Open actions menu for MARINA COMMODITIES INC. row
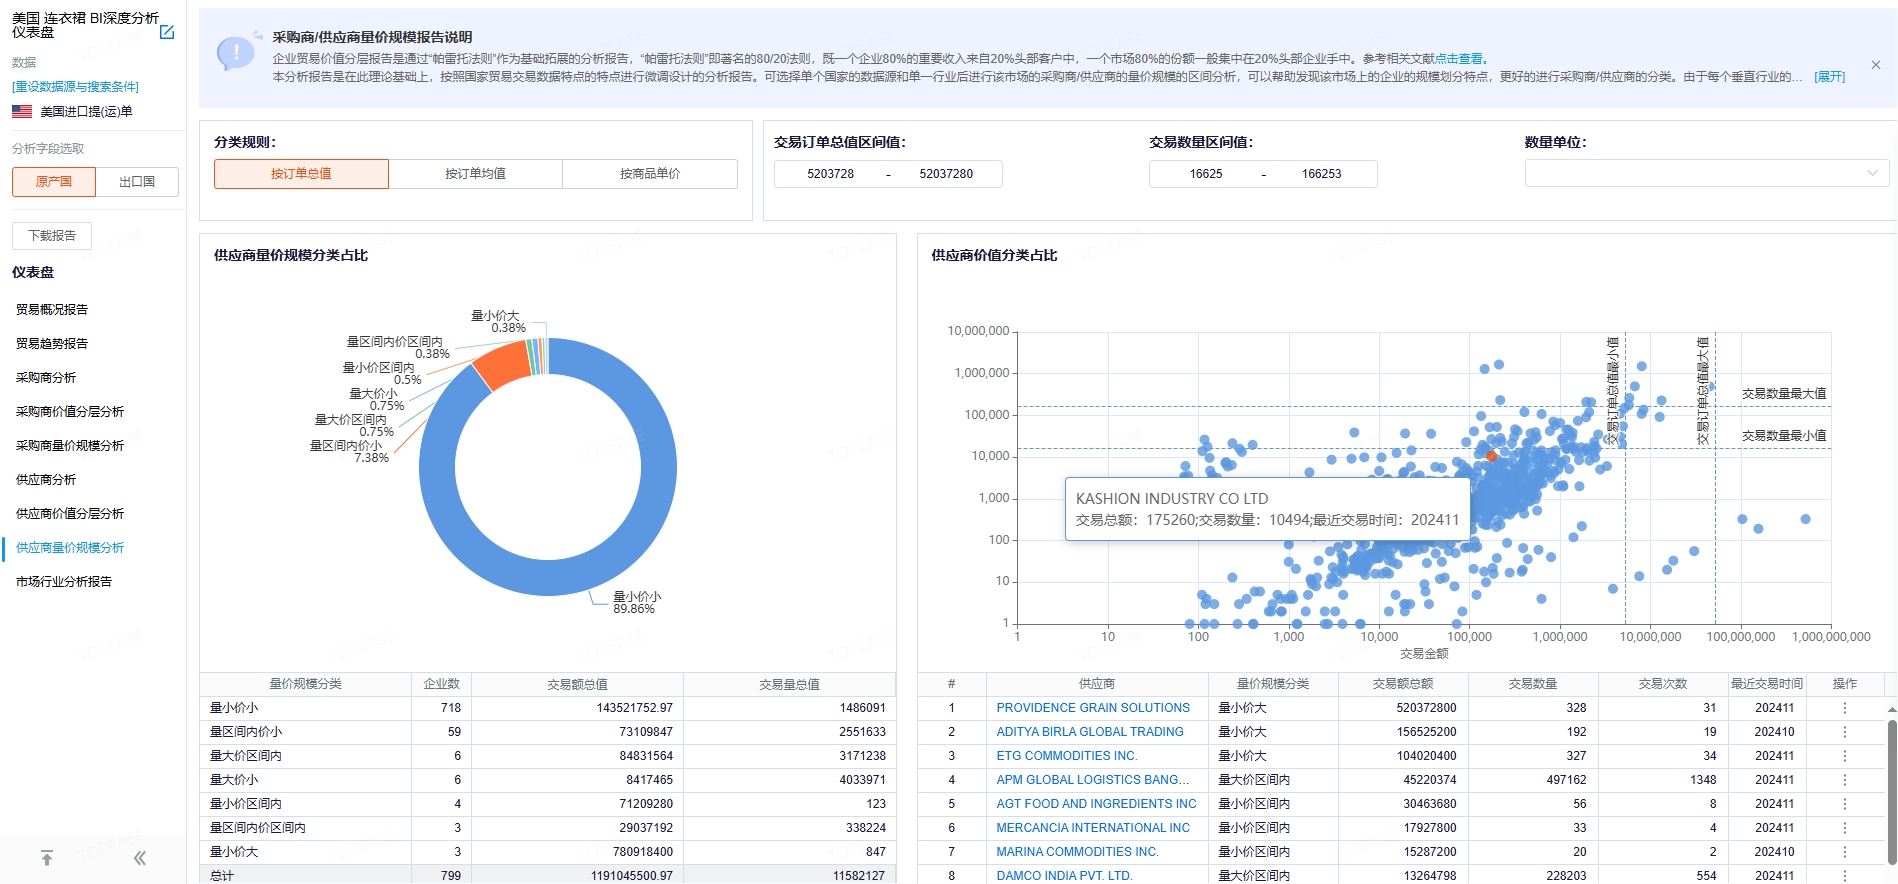Image resolution: width=1898 pixels, height=884 pixels. tap(1845, 852)
